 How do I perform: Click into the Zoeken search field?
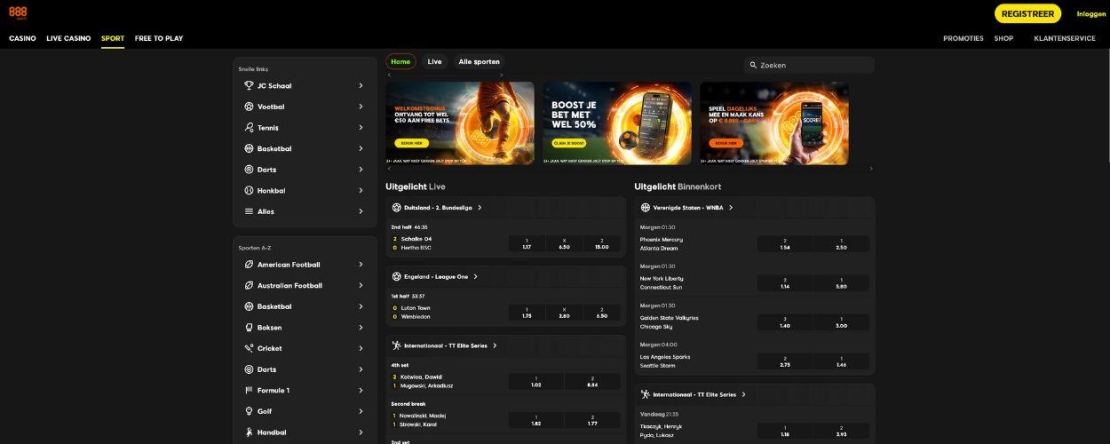coord(809,65)
